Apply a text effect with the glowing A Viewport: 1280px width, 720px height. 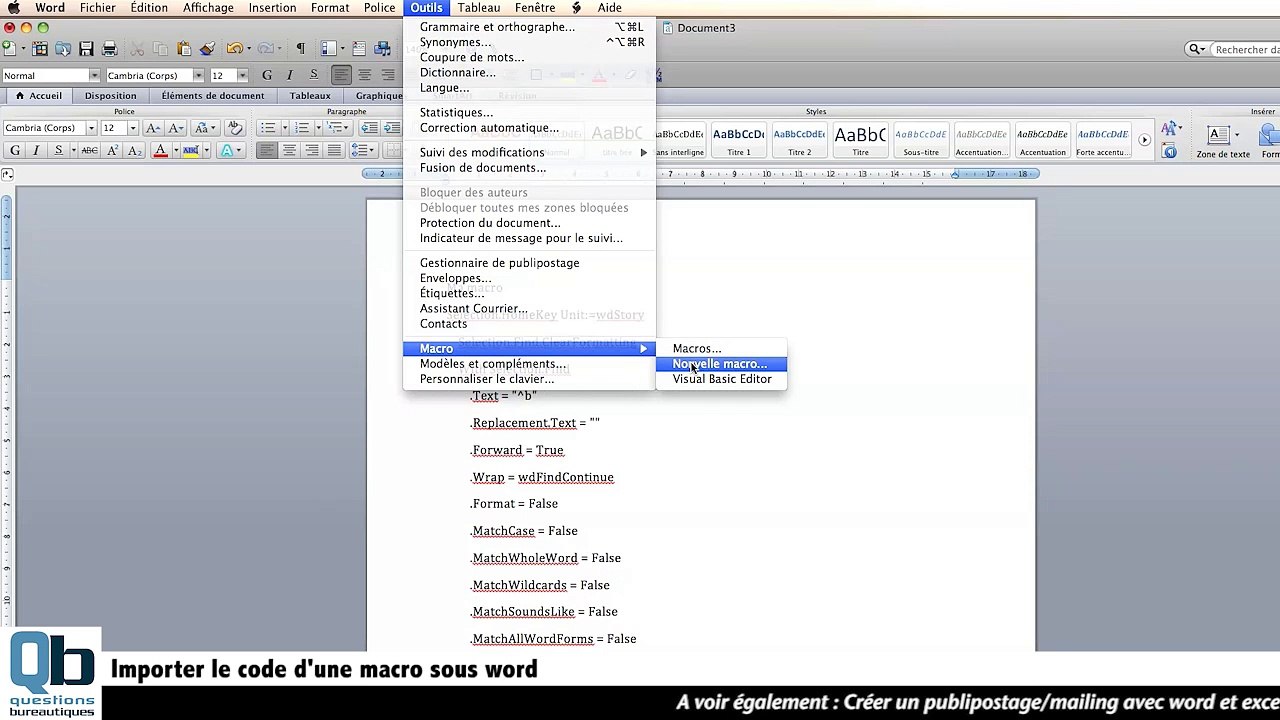[227, 151]
